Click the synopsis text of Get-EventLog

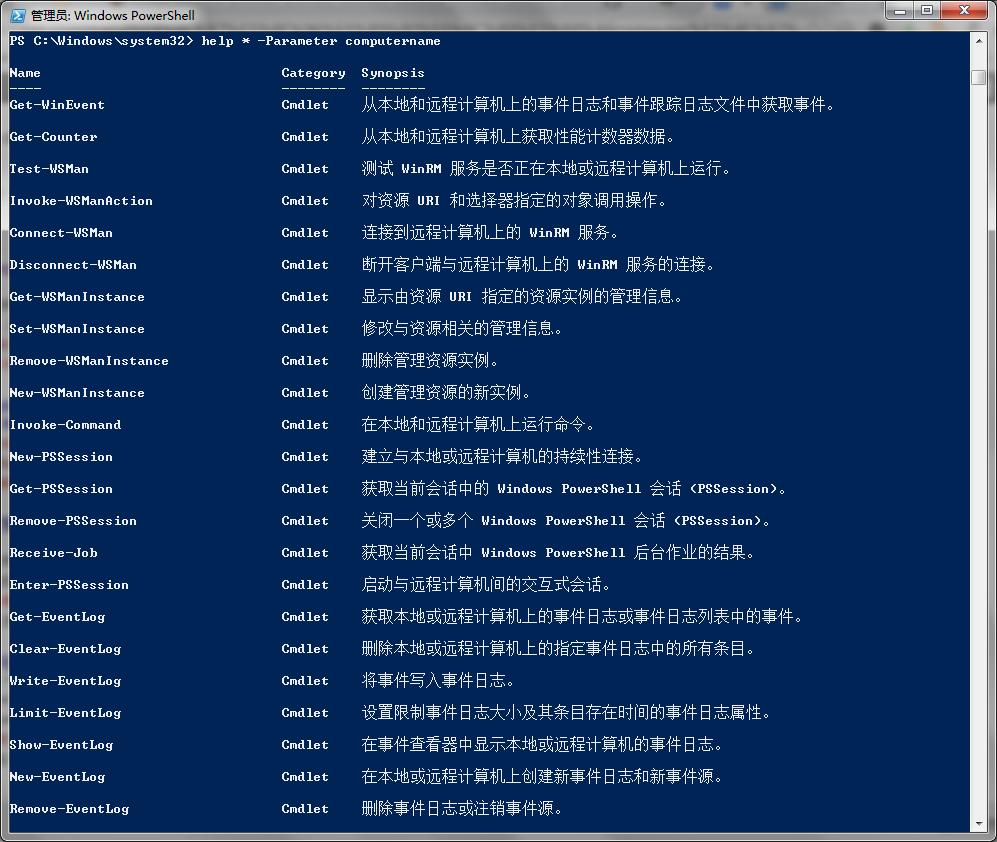(582, 617)
